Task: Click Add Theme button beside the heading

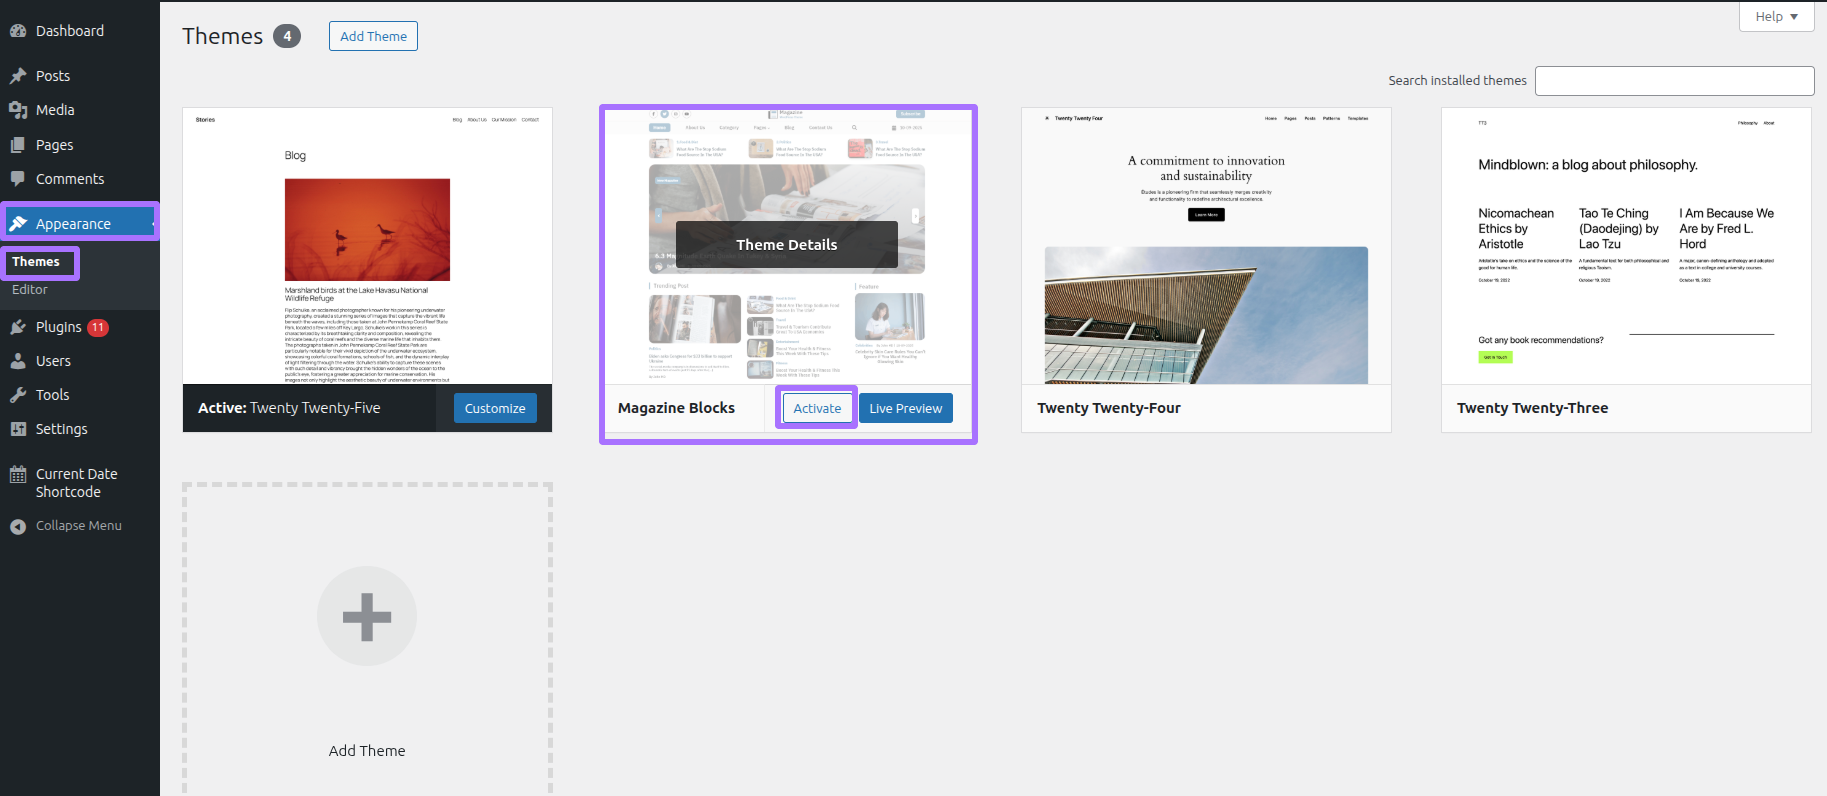Action: click(x=373, y=36)
